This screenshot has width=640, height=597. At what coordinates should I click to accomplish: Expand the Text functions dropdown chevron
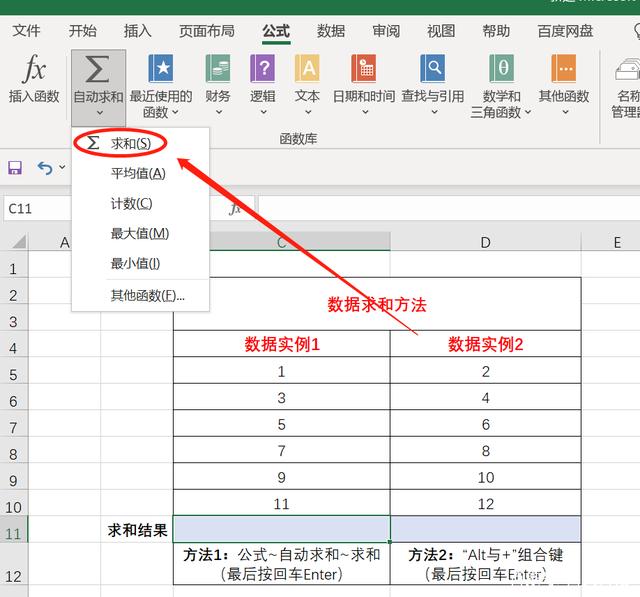click(x=308, y=112)
